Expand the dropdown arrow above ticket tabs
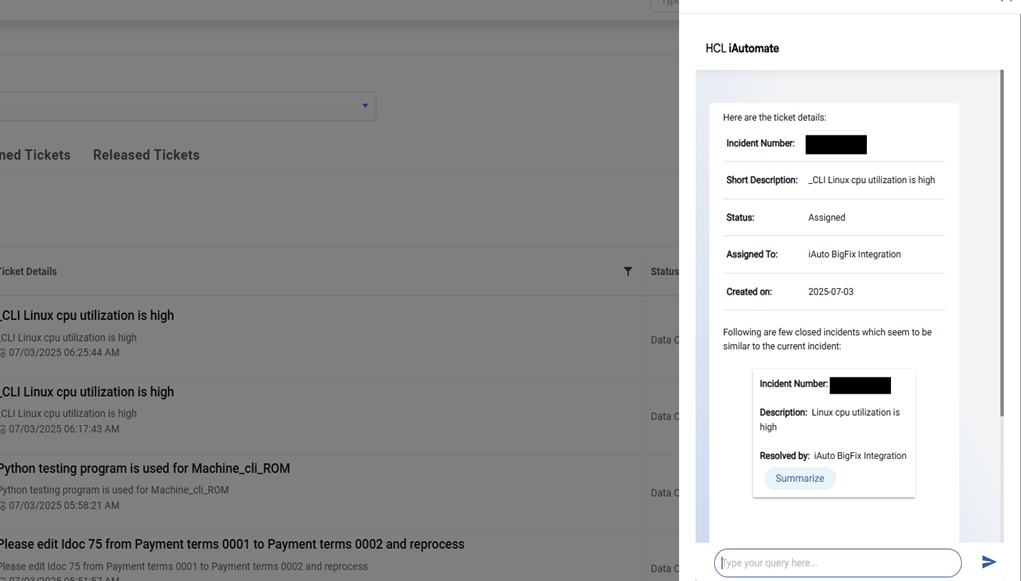This screenshot has width=1021, height=581. coord(365,106)
